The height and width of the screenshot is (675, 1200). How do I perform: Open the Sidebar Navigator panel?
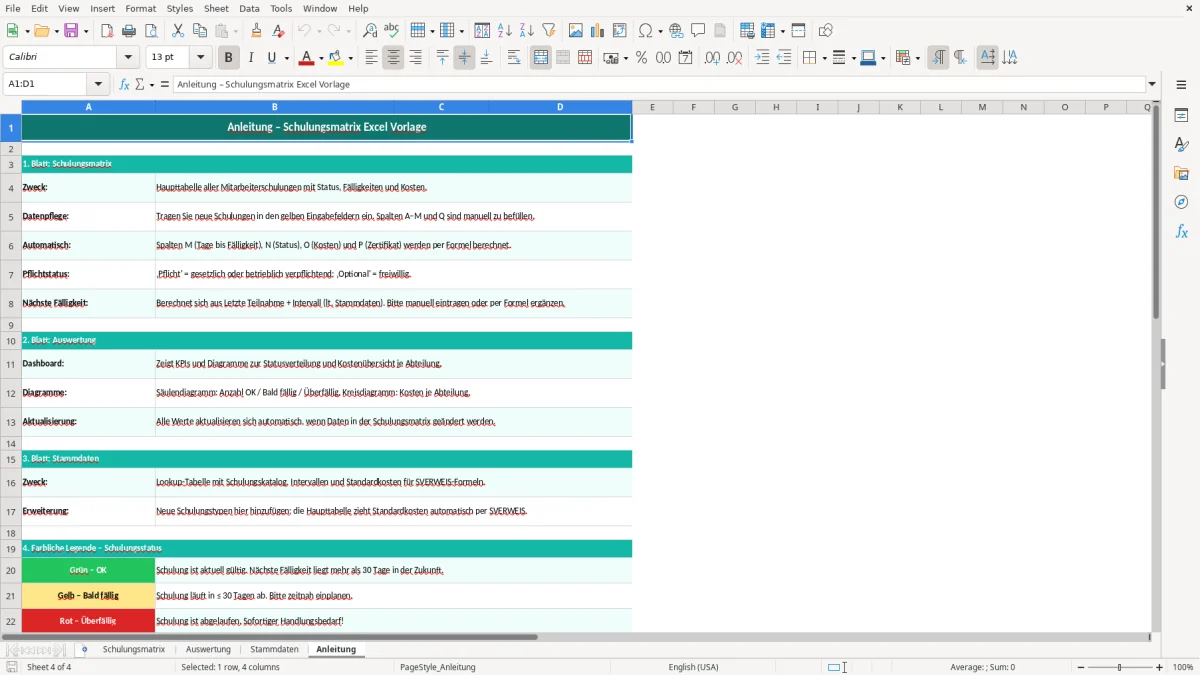click(1181, 202)
